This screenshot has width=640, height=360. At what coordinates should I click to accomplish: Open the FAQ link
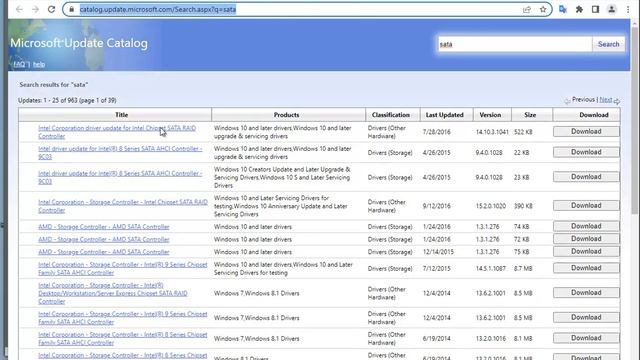pos(19,64)
